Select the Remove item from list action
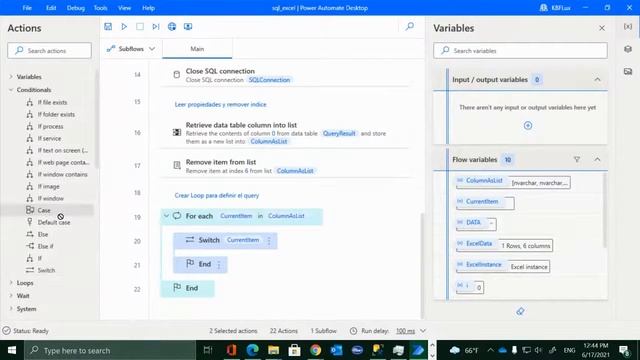This screenshot has width=640, height=360. pos(286,166)
